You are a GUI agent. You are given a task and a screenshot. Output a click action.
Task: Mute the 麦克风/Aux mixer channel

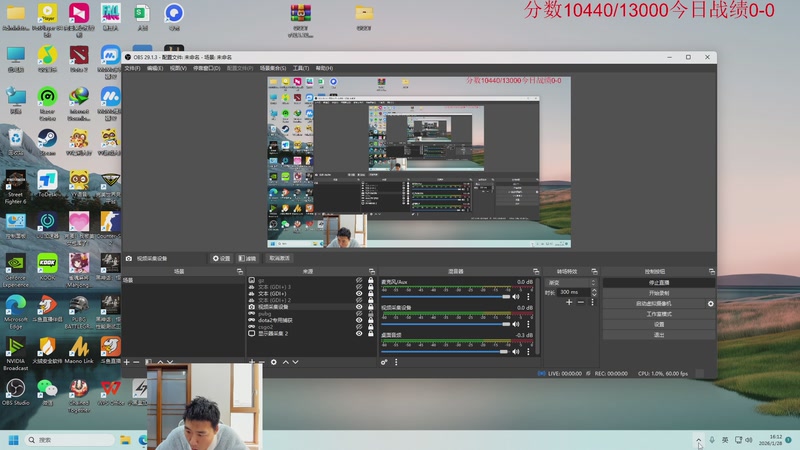(x=516, y=296)
